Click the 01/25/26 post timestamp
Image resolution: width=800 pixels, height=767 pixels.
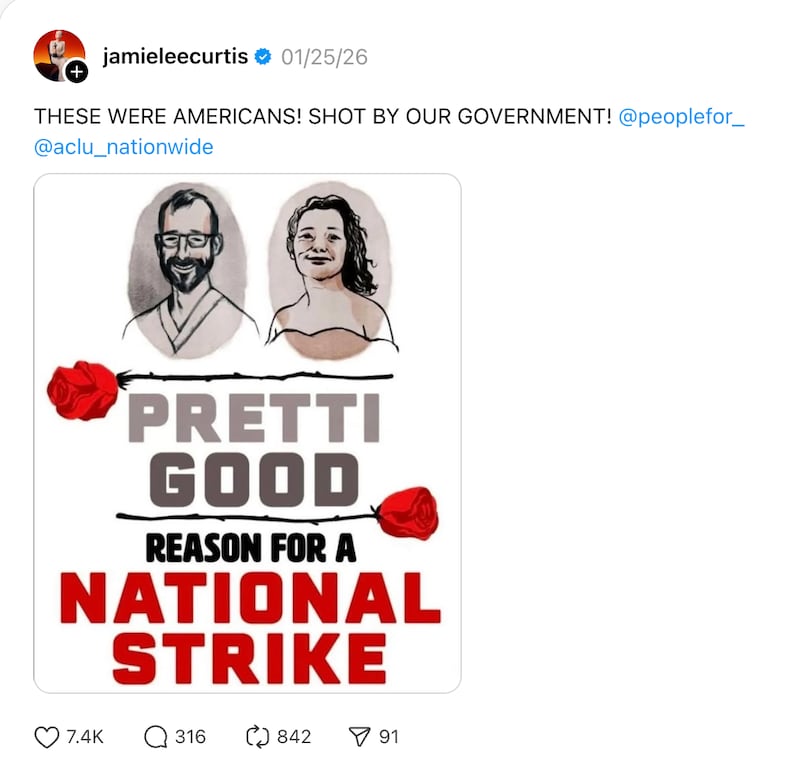324,57
